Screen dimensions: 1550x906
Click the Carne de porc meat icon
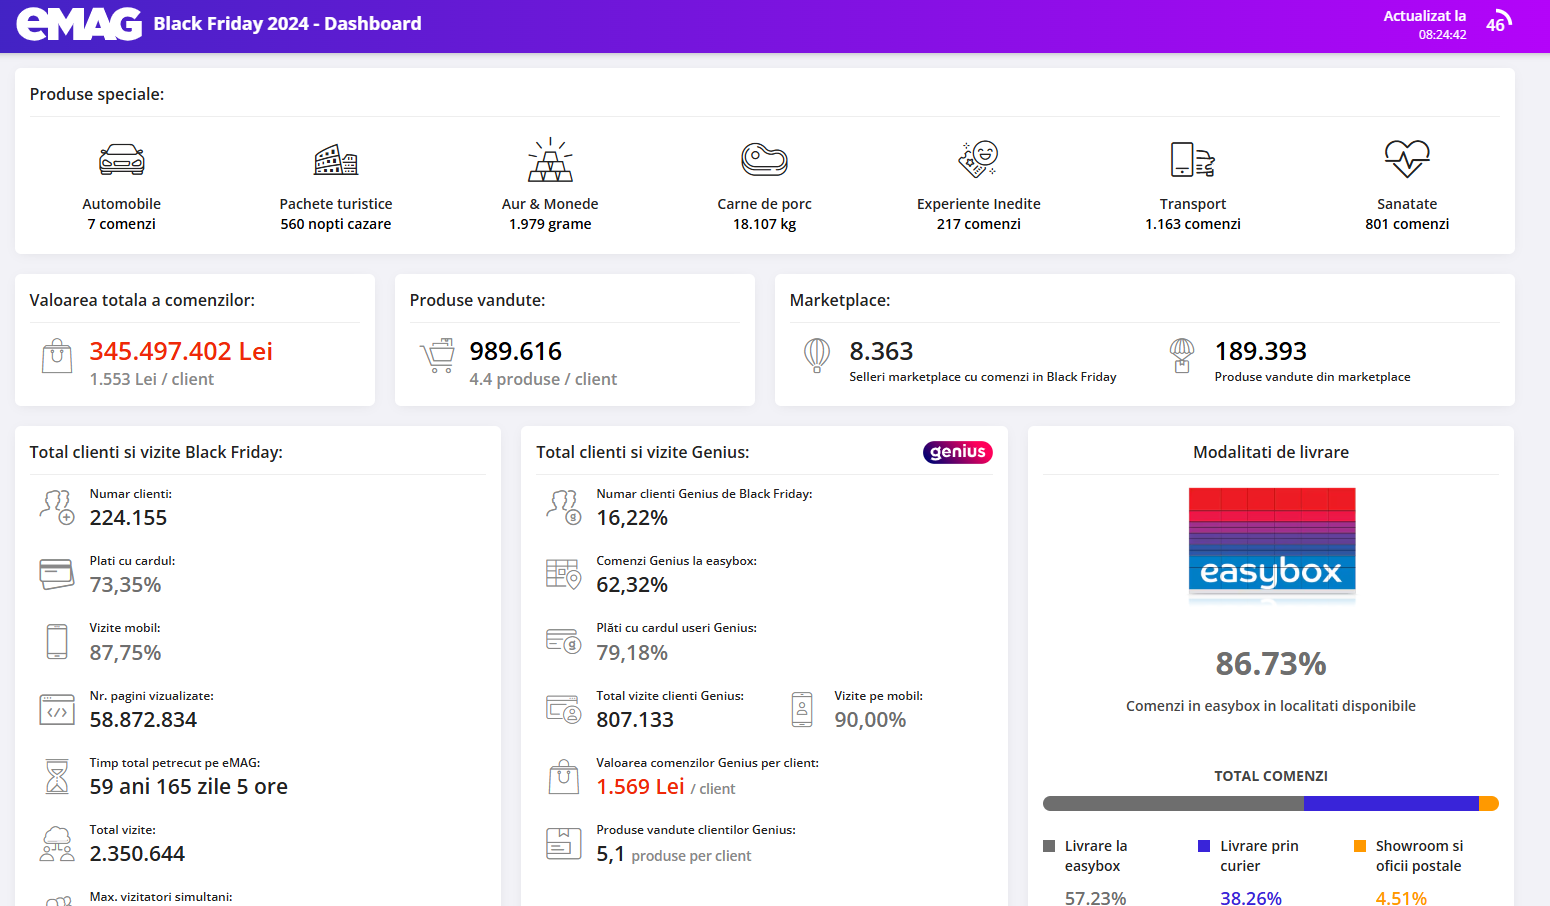764,159
